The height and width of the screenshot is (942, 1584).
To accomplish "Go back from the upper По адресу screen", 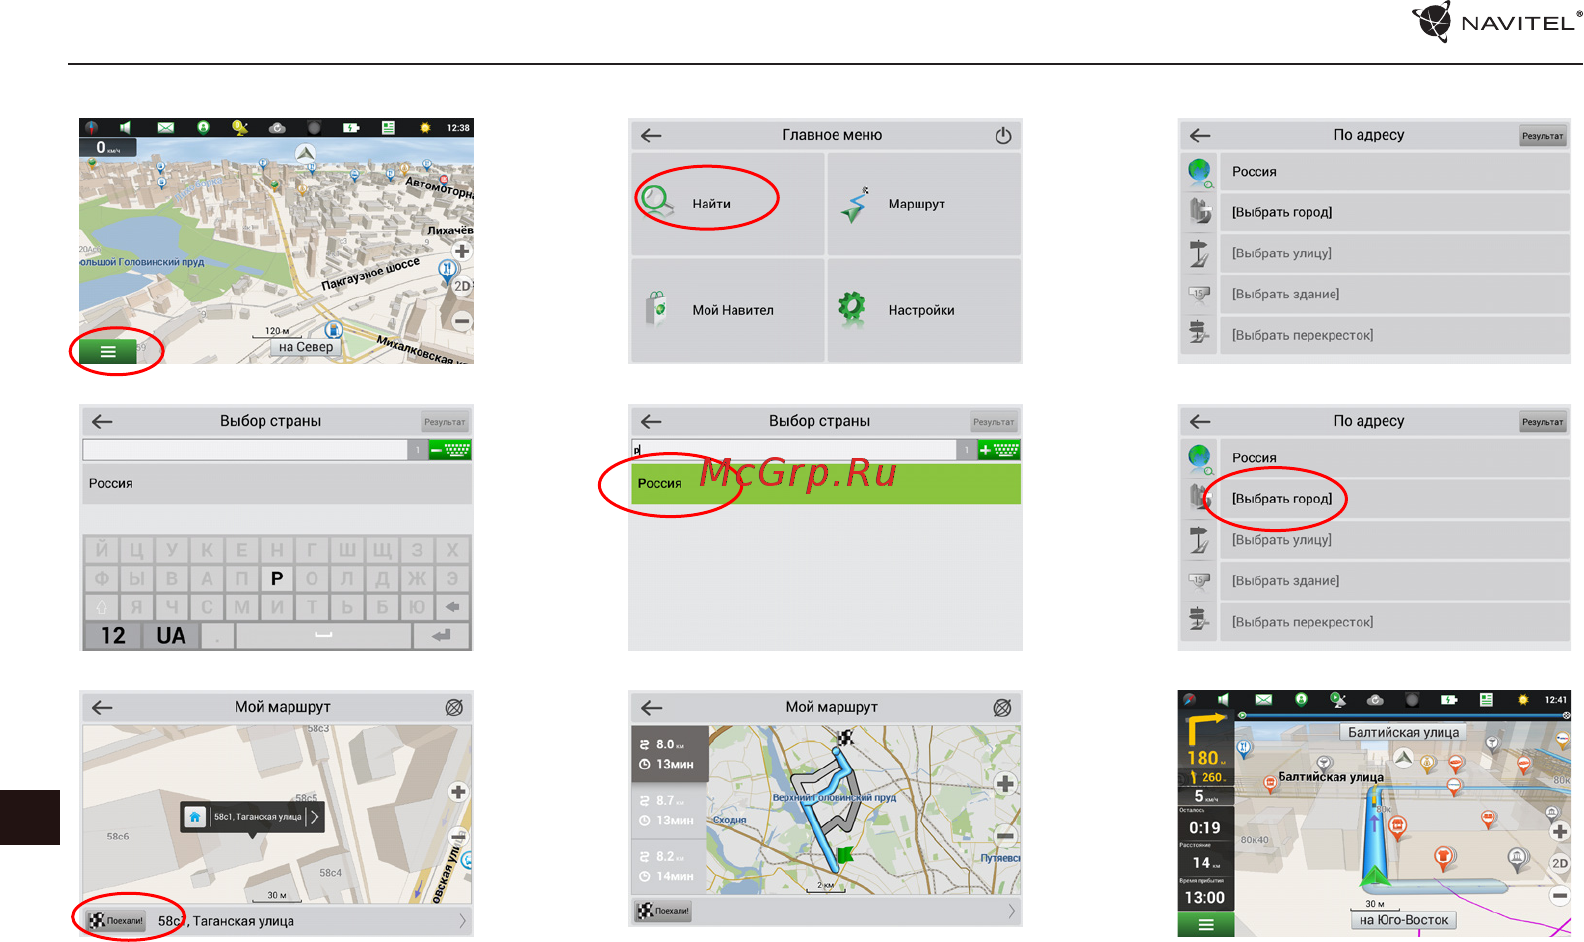I will tap(1201, 135).
